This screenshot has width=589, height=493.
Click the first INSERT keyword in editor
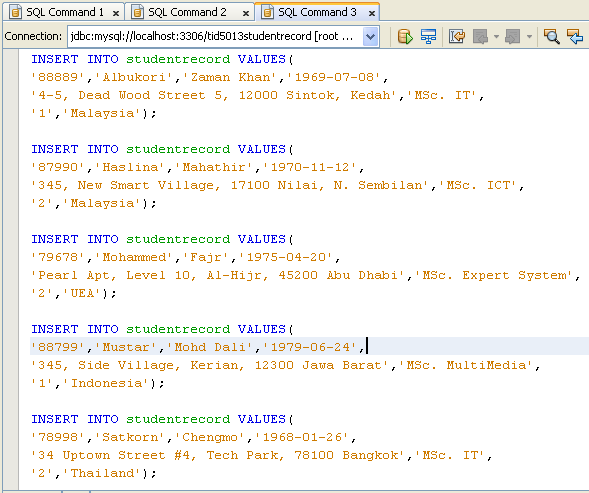click(x=54, y=59)
